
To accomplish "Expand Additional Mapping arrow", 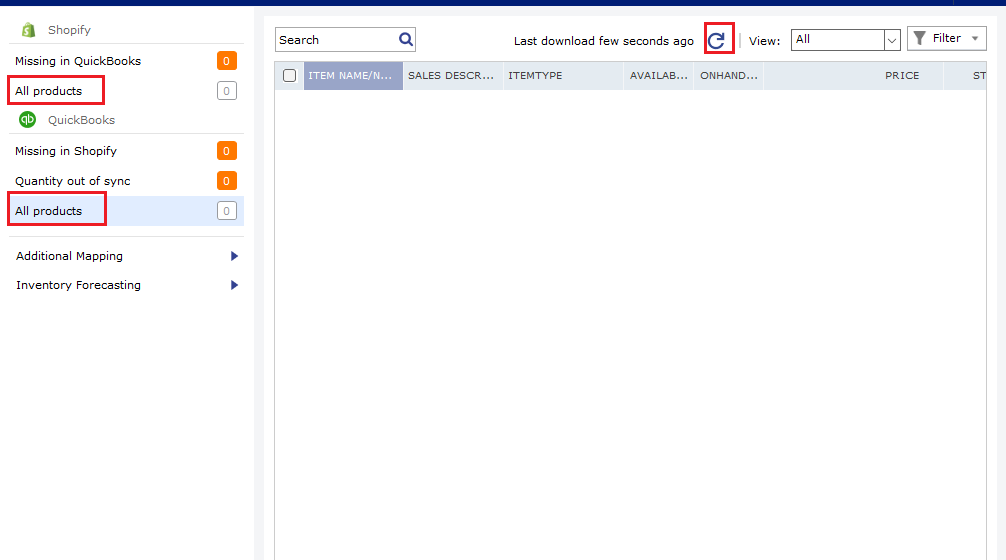I will (x=234, y=256).
